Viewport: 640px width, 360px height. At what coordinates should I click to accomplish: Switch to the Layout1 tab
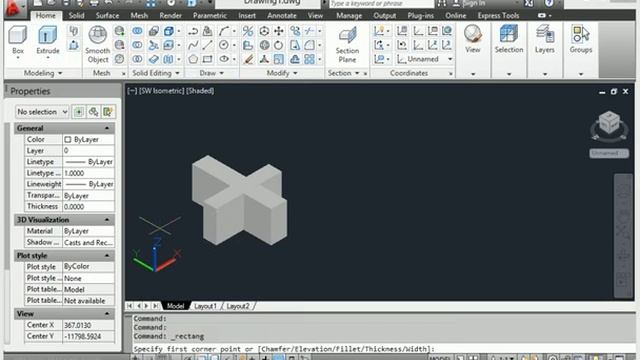205,306
